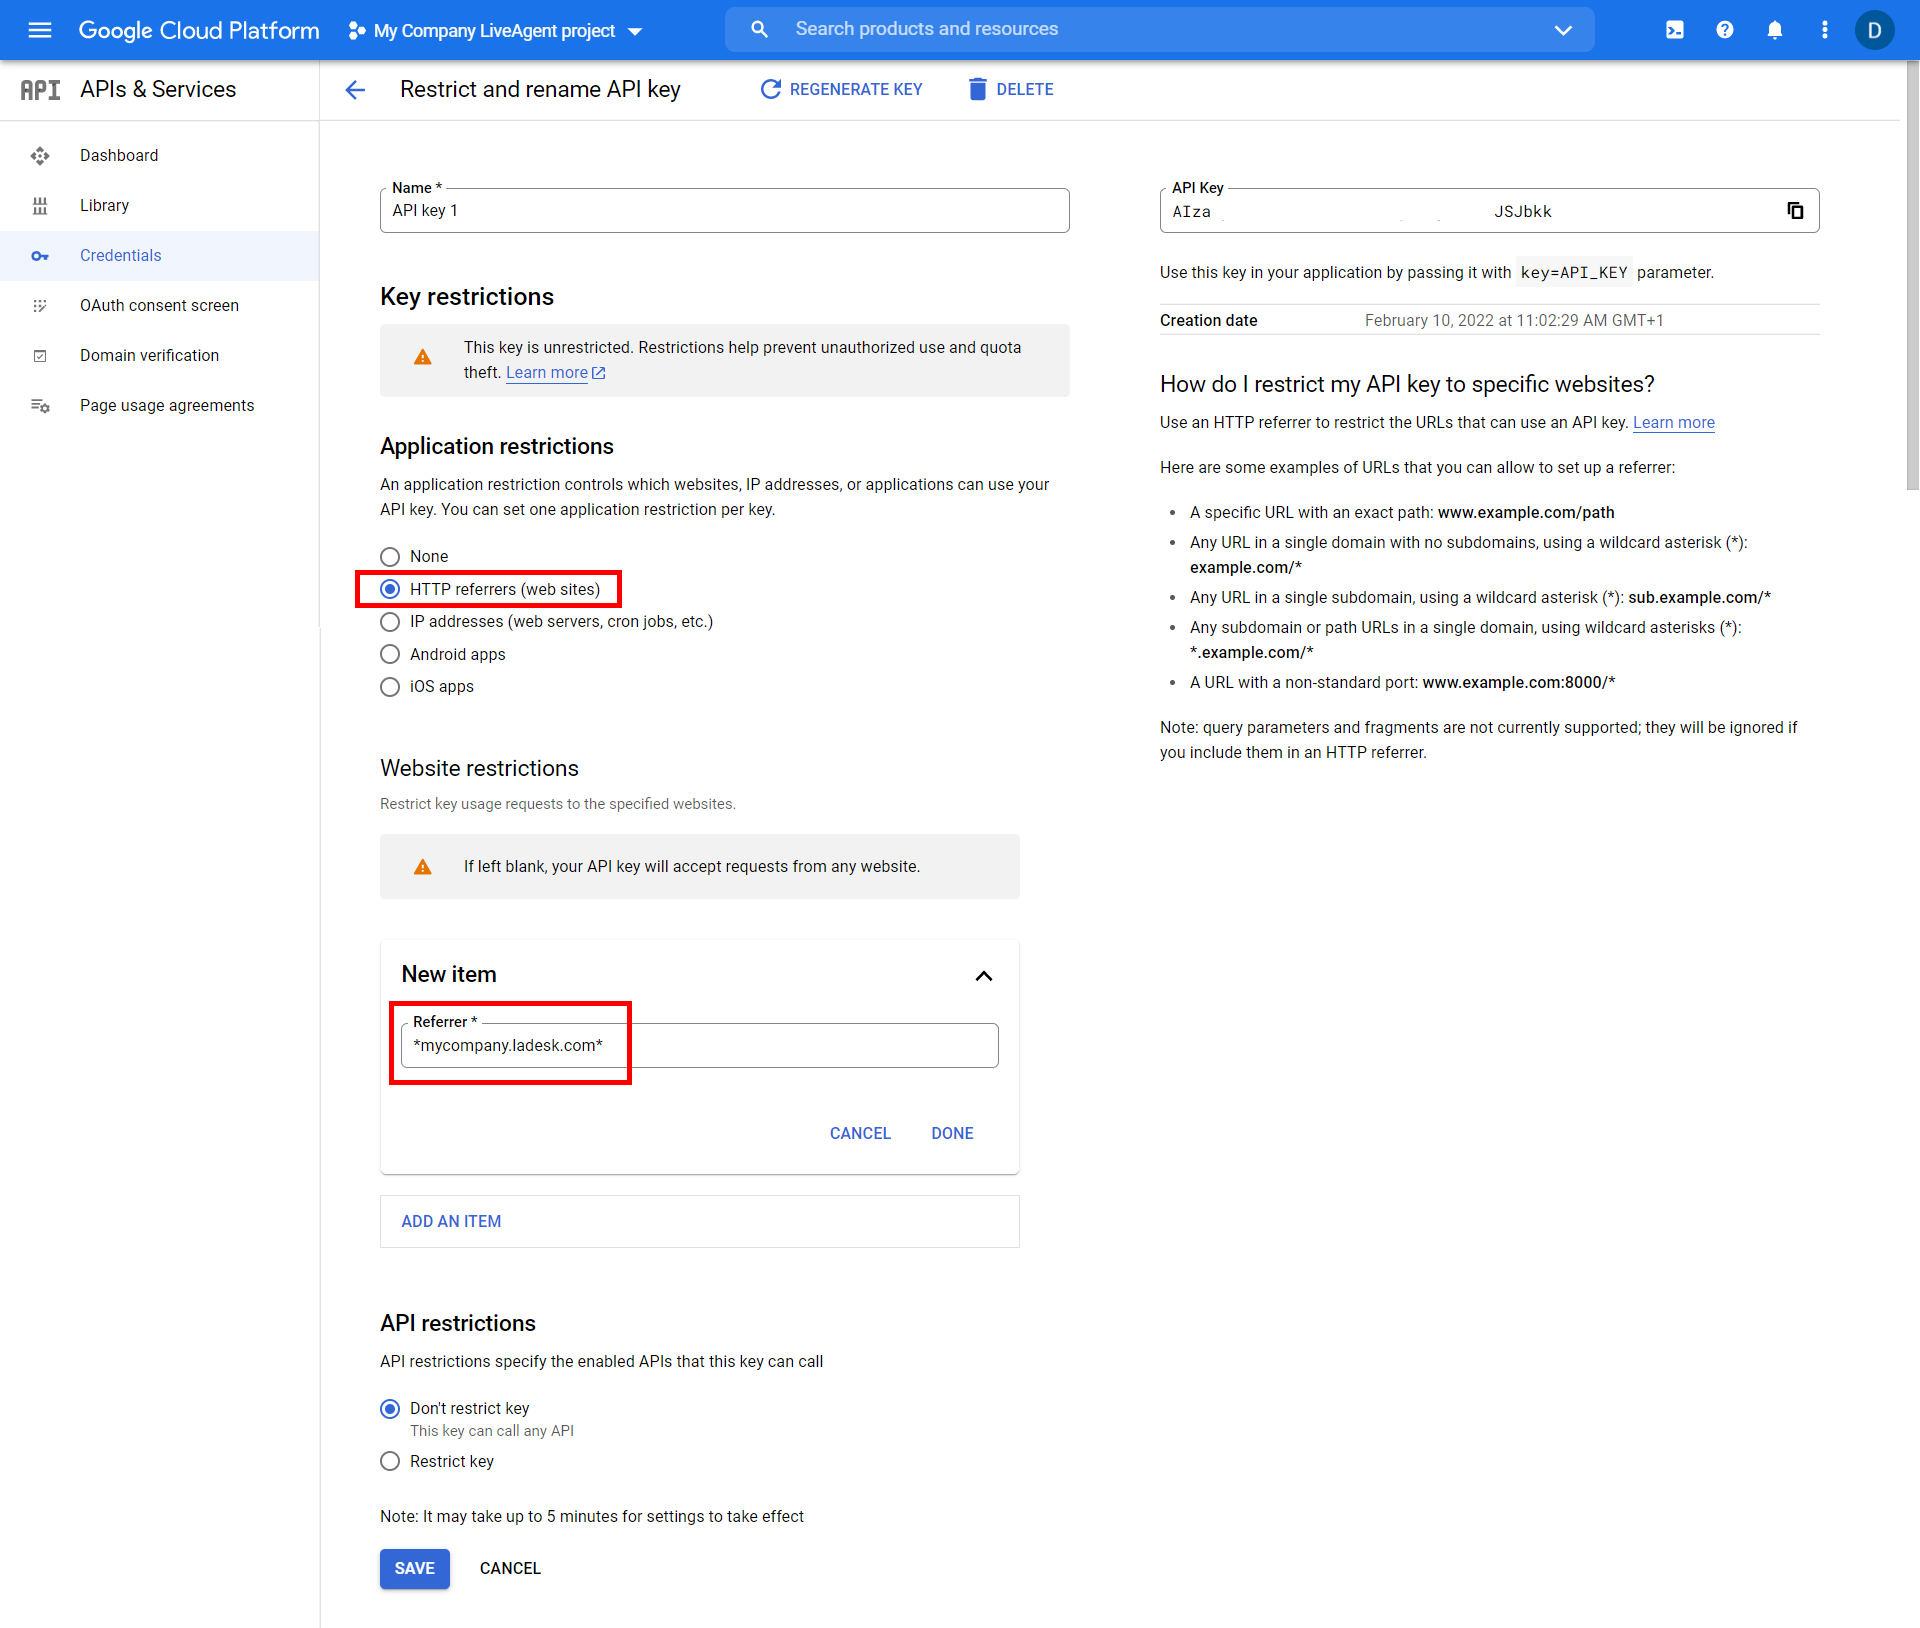
Task: Click the DELETE trash button
Action: [1010, 89]
